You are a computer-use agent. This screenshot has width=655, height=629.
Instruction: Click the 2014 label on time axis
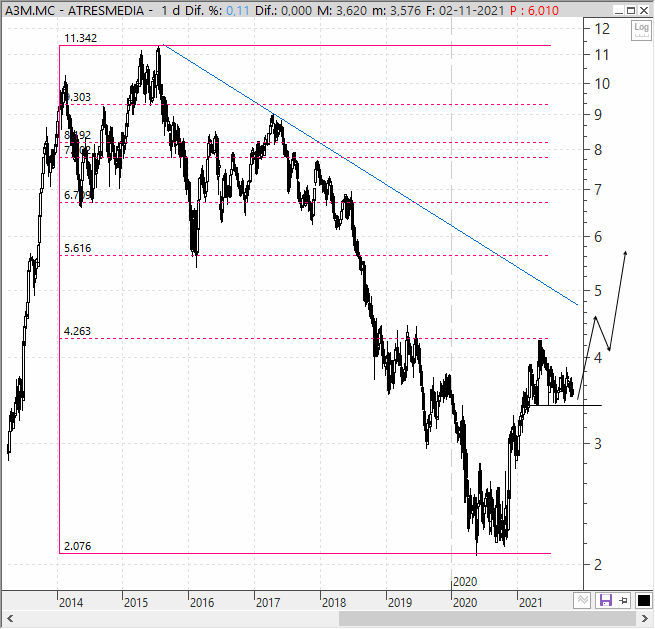click(x=71, y=602)
